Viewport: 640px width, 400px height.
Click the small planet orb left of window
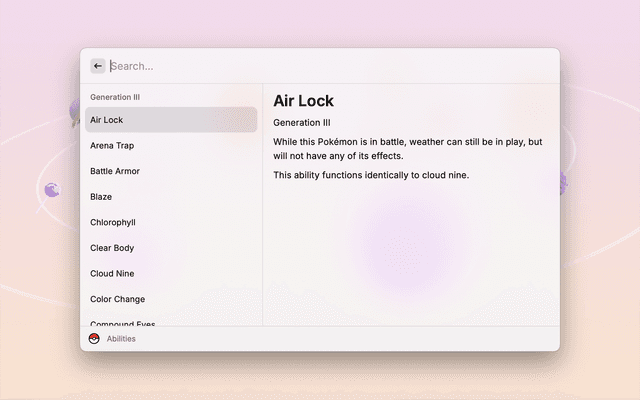pyautogui.click(x=52, y=189)
